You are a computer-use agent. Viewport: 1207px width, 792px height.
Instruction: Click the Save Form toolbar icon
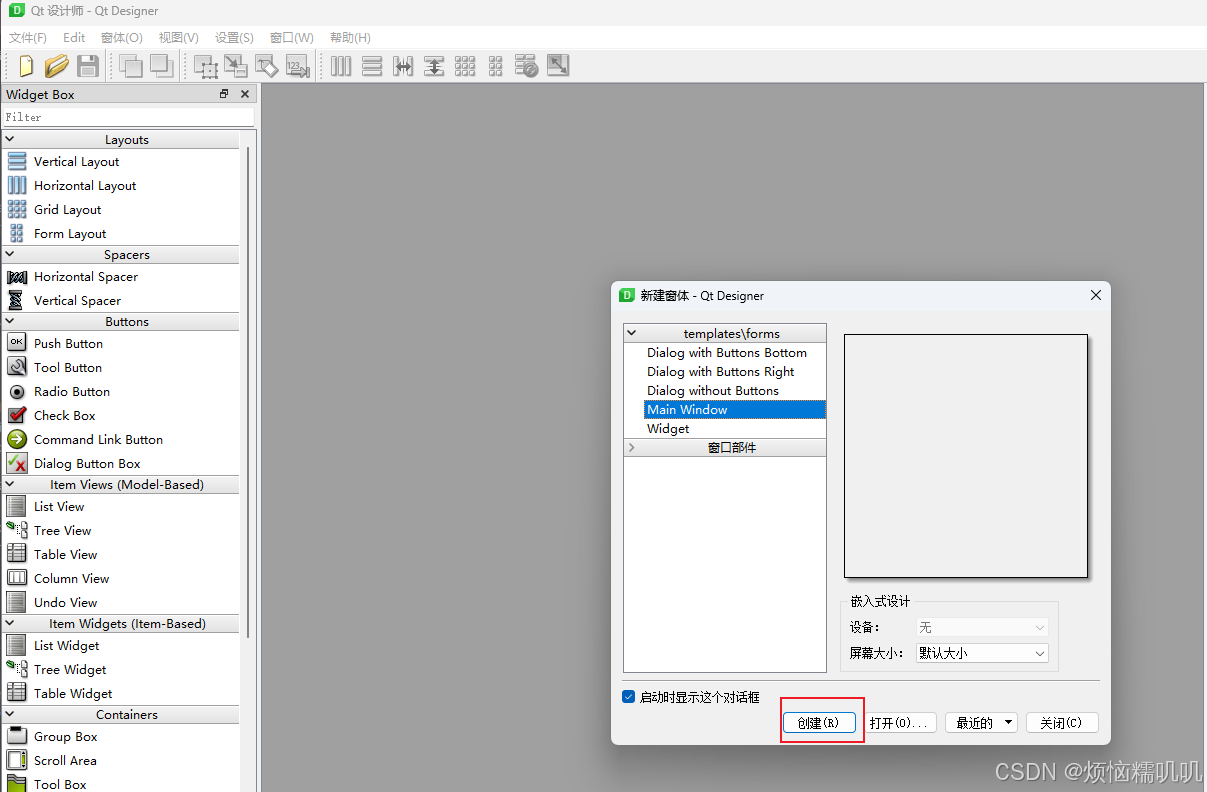pyautogui.click(x=88, y=65)
